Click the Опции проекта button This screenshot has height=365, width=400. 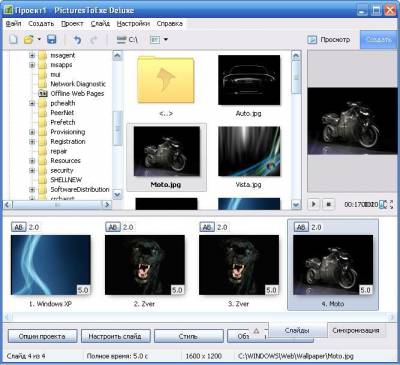(42, 336)
